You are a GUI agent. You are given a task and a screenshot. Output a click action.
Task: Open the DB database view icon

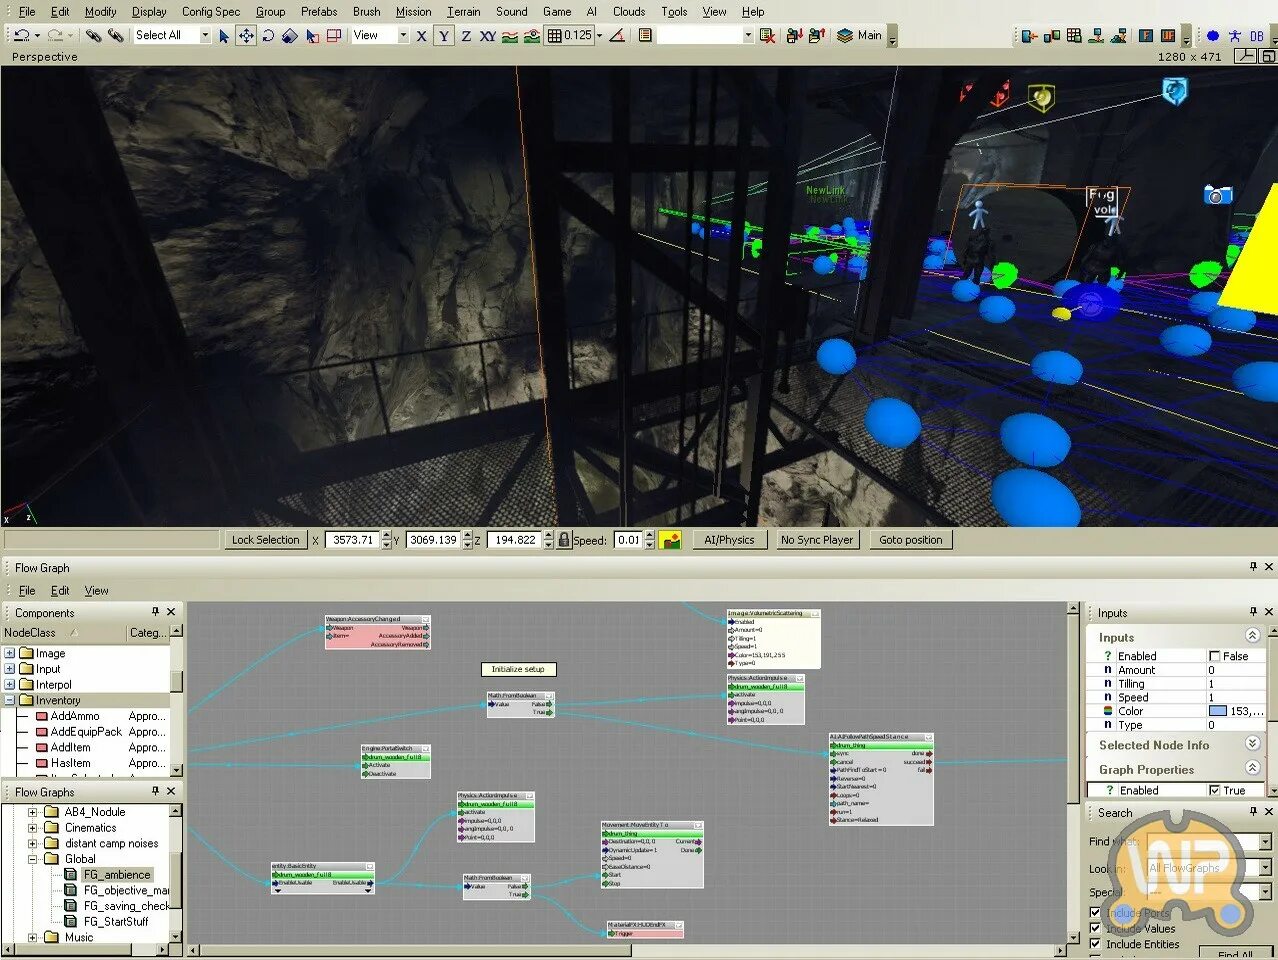pos(1257,35)
